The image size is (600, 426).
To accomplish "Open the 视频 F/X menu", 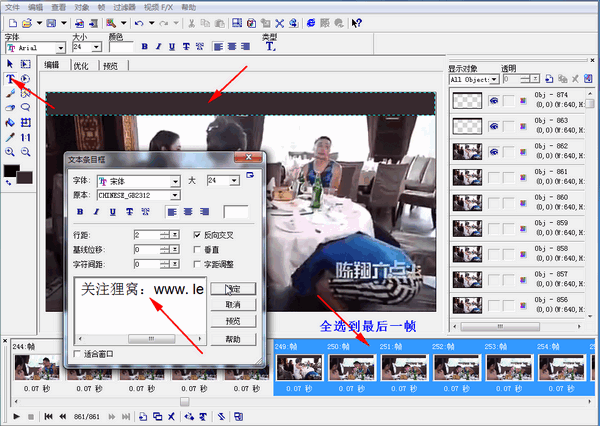I will (158, 7).
